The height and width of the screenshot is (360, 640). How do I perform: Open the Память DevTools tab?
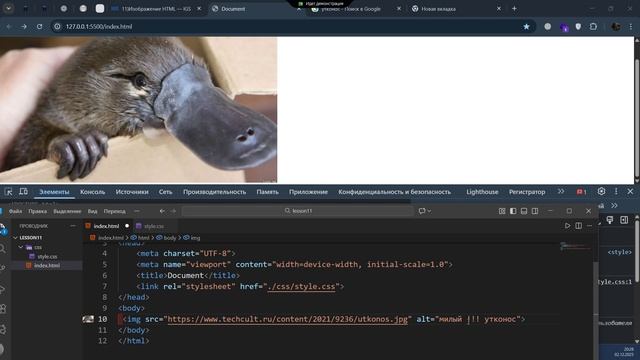coord(267,192)
